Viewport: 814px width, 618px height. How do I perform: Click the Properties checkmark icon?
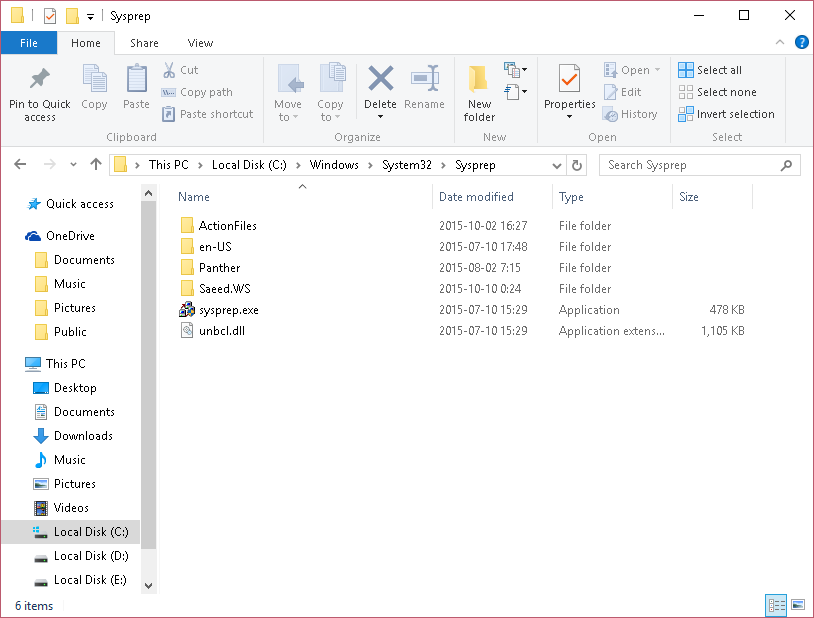click(569, 79)
